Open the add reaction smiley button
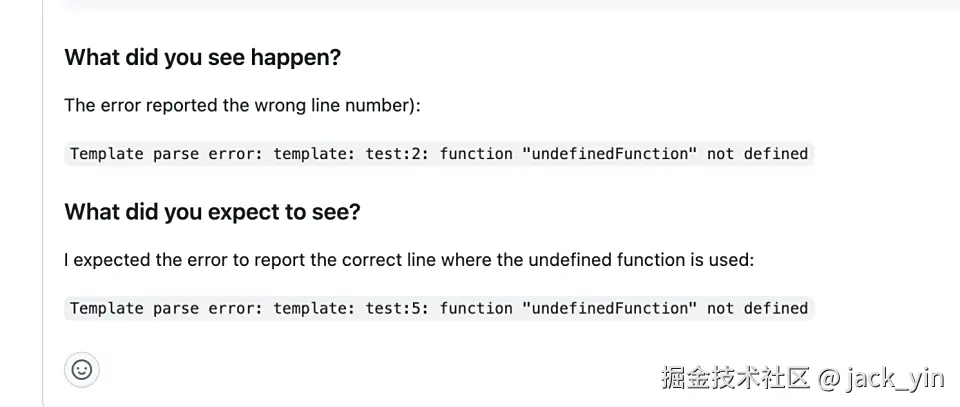The width and height of the screenshot is (960, 407). [82, 370]
